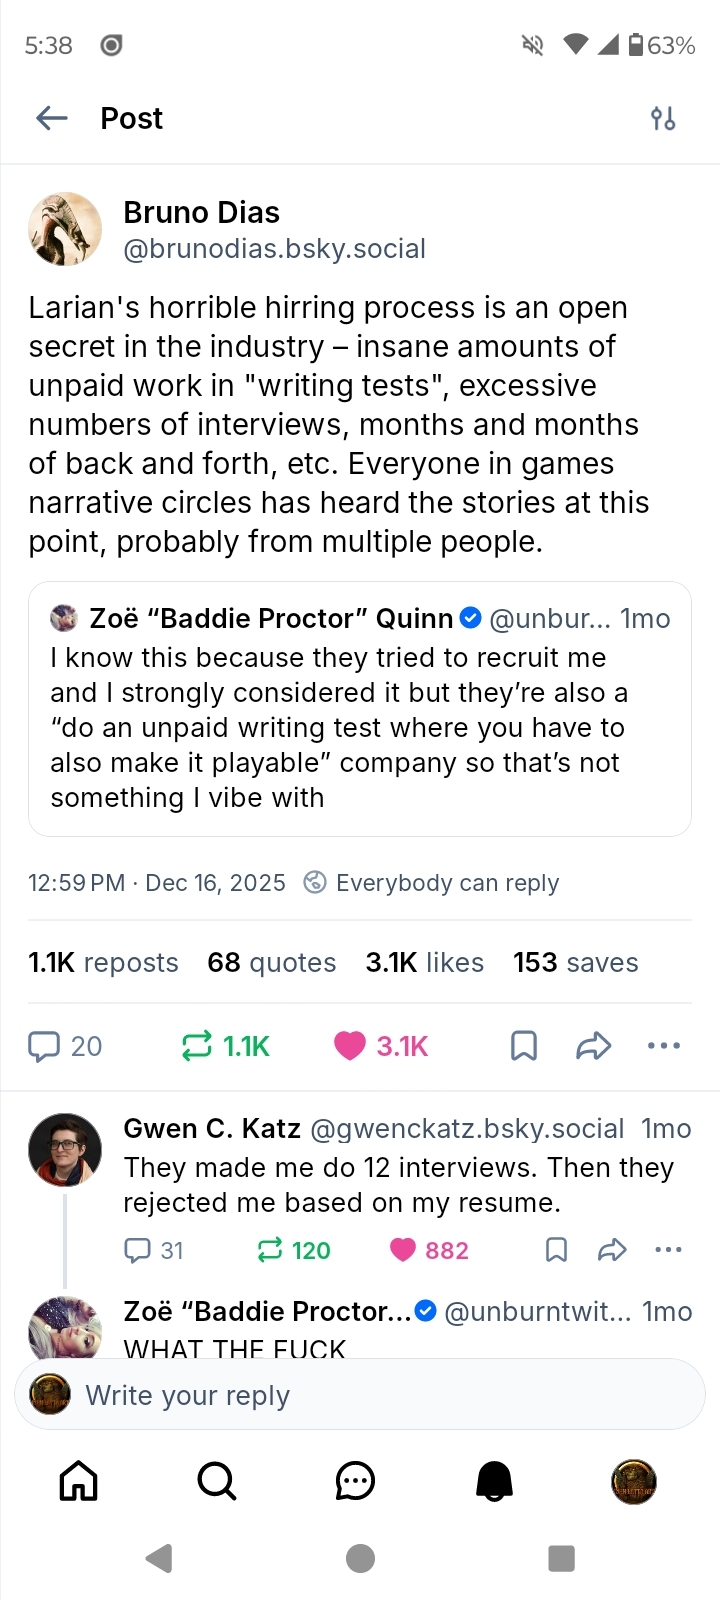The height and width of the screenshot is (1600, 720).
Task: View the 3.1K likes list
Action: pyautogui.click(x=424, y=962)
